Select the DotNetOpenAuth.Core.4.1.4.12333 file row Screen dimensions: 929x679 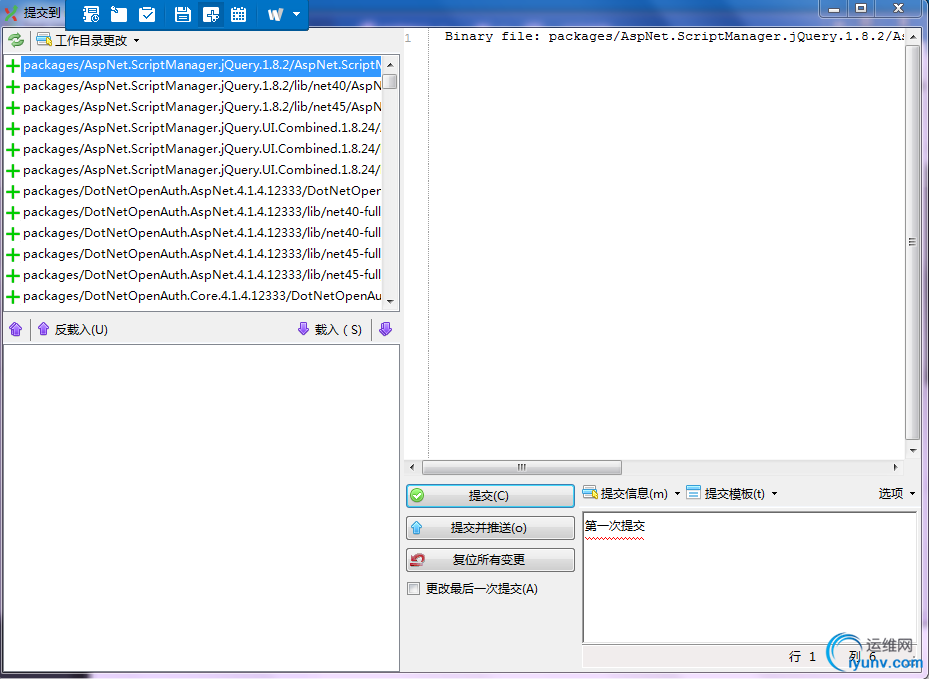click(x=193, y=296)
